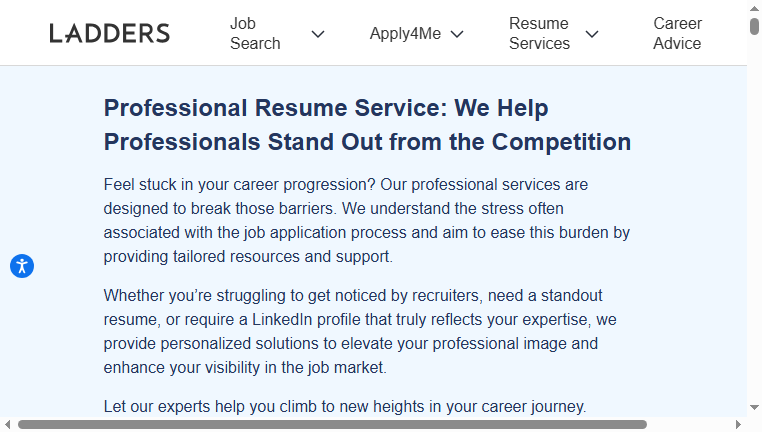Image resolution: width=762 pixels, height=432 pixels.
Task: Expand the Job Search chevron
Action: pos(318,34)
